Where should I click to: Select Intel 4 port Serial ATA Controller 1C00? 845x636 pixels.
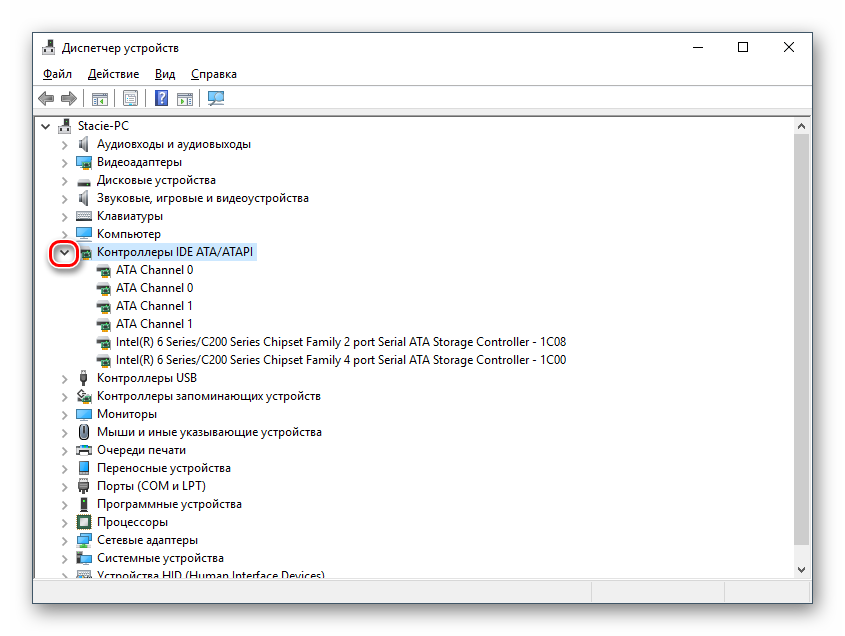(x=341, y=360)
